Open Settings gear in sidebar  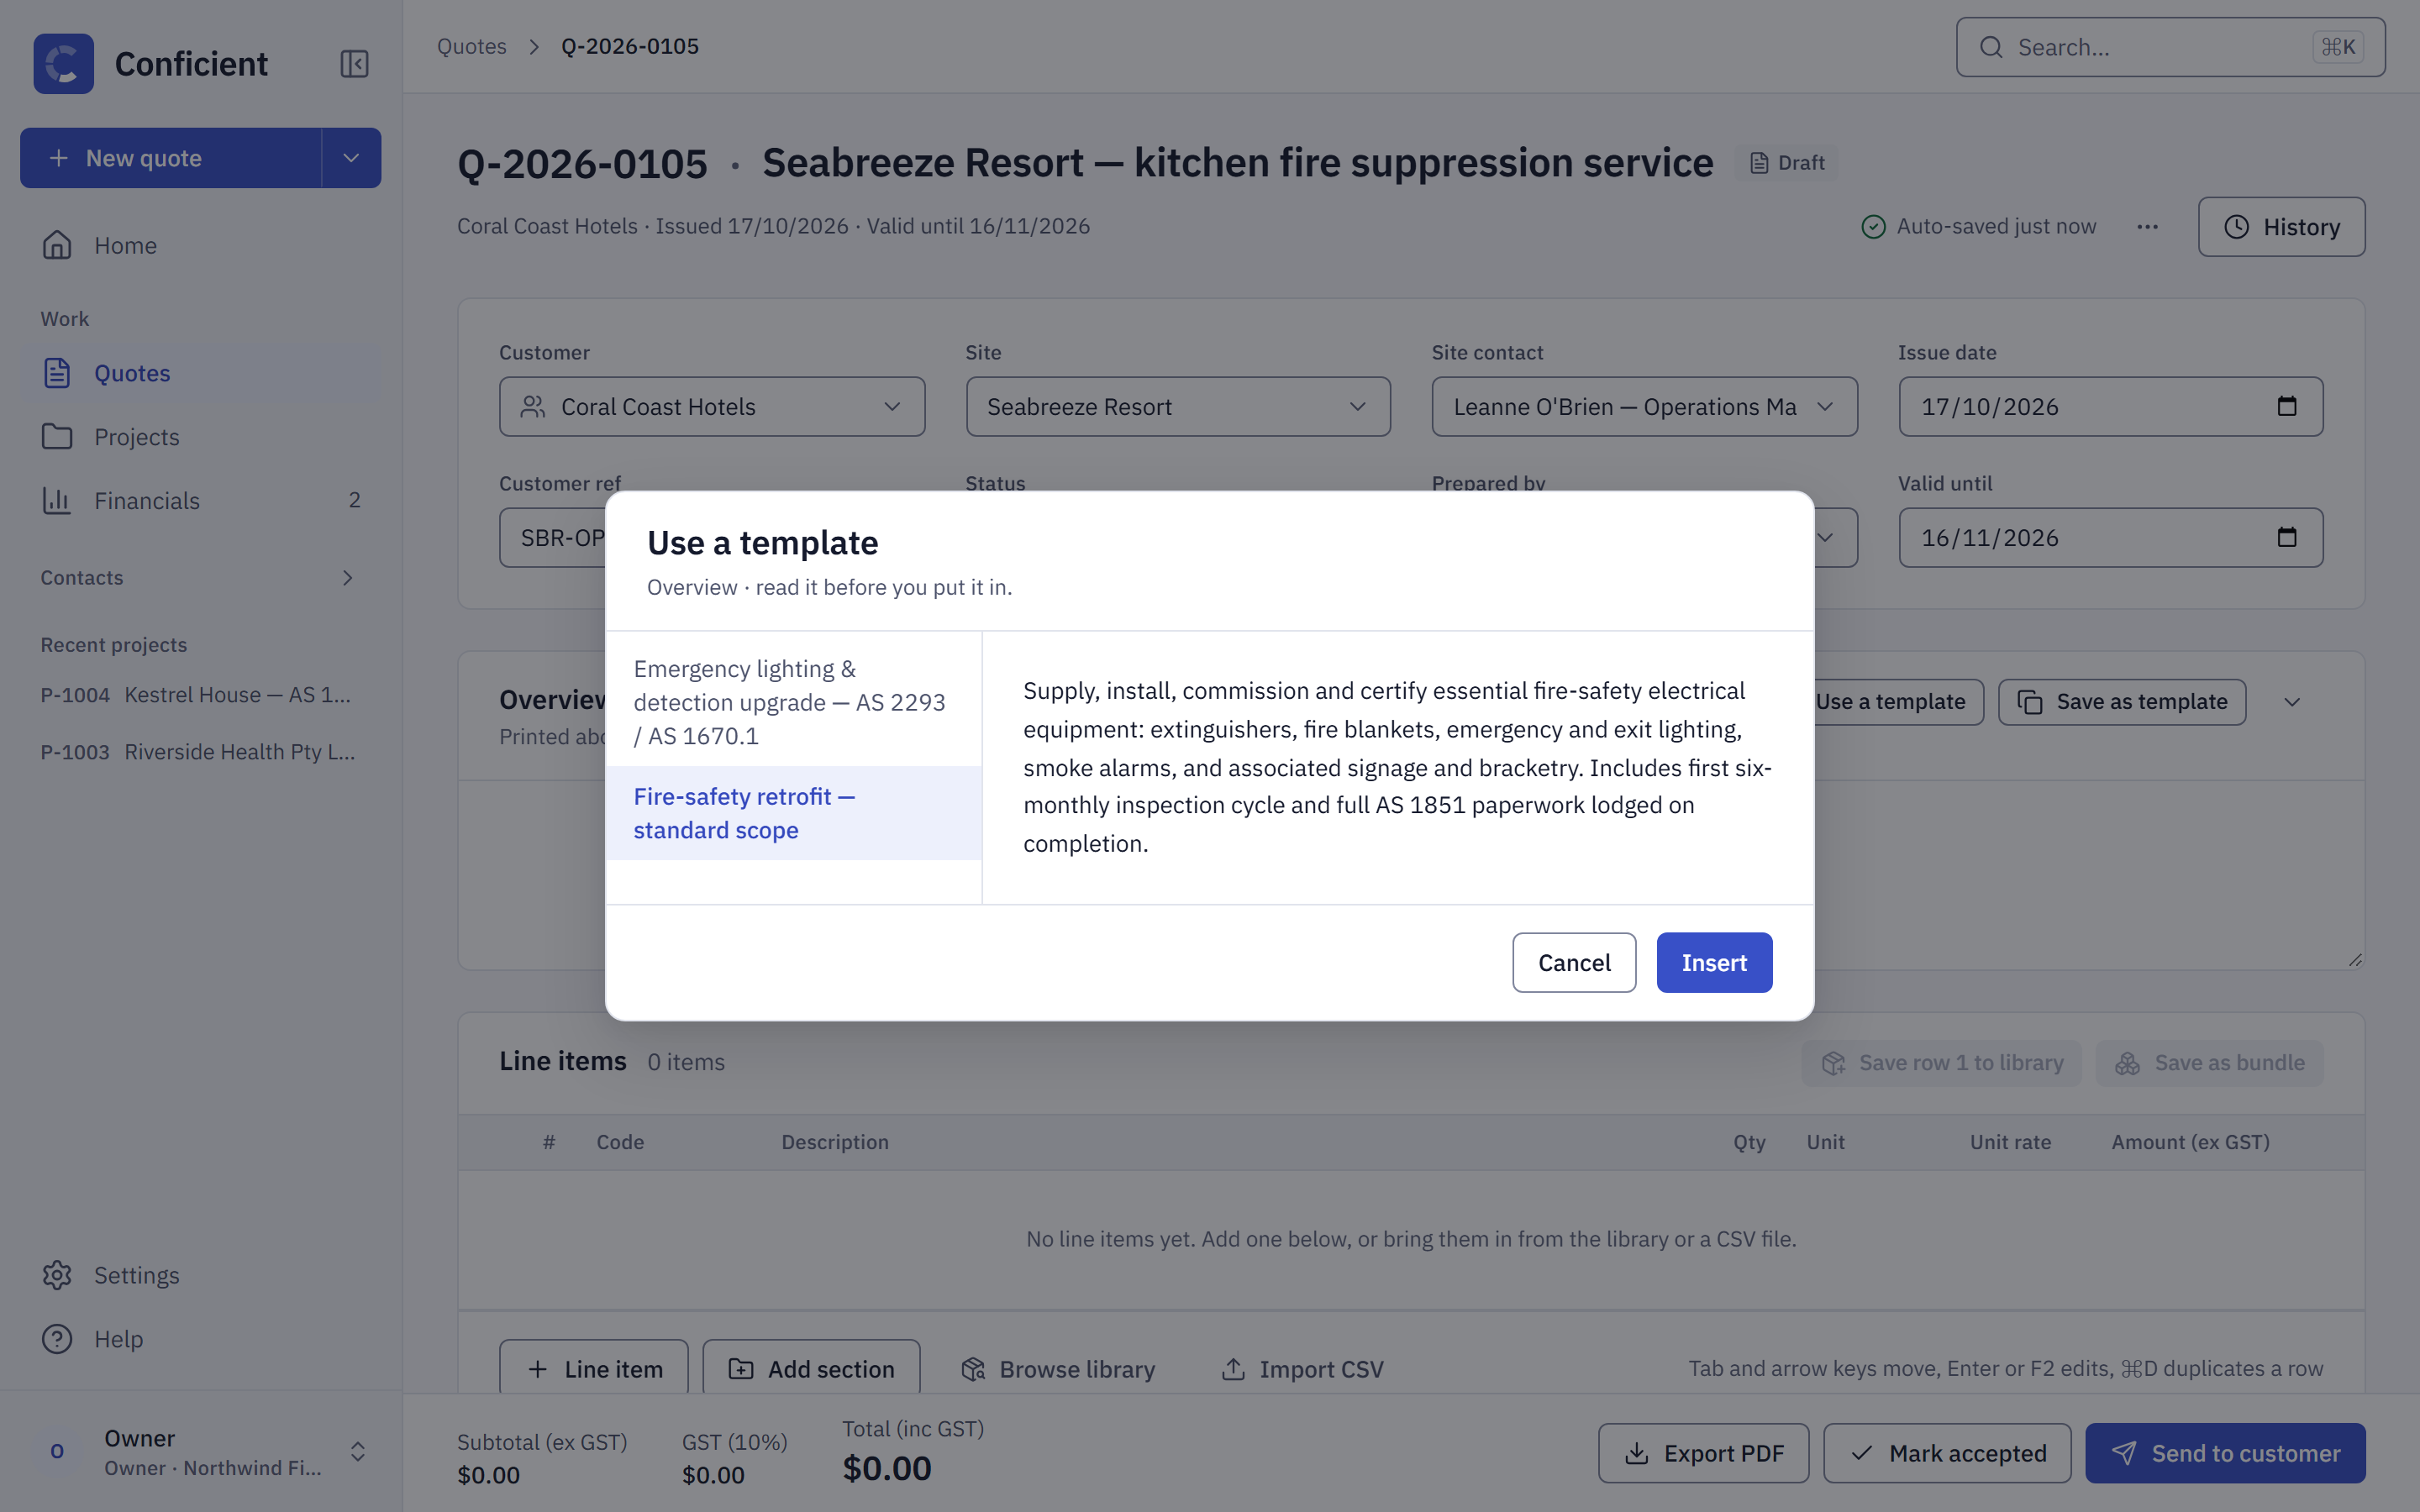tap(200, 1275)
